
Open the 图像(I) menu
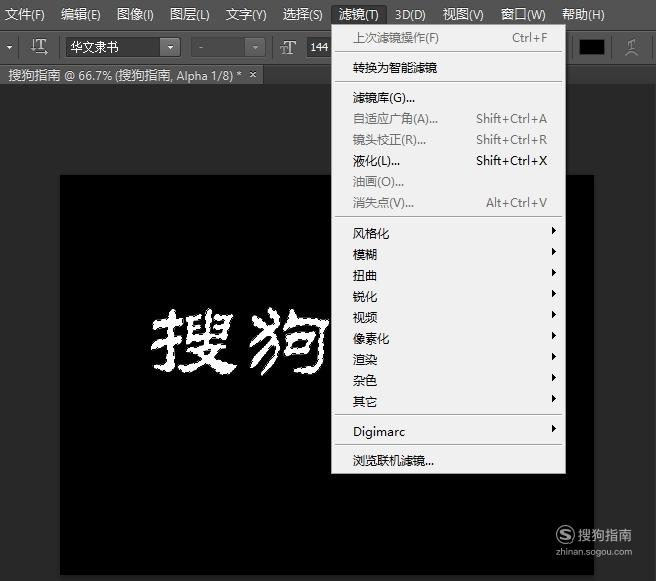[135, 15]
